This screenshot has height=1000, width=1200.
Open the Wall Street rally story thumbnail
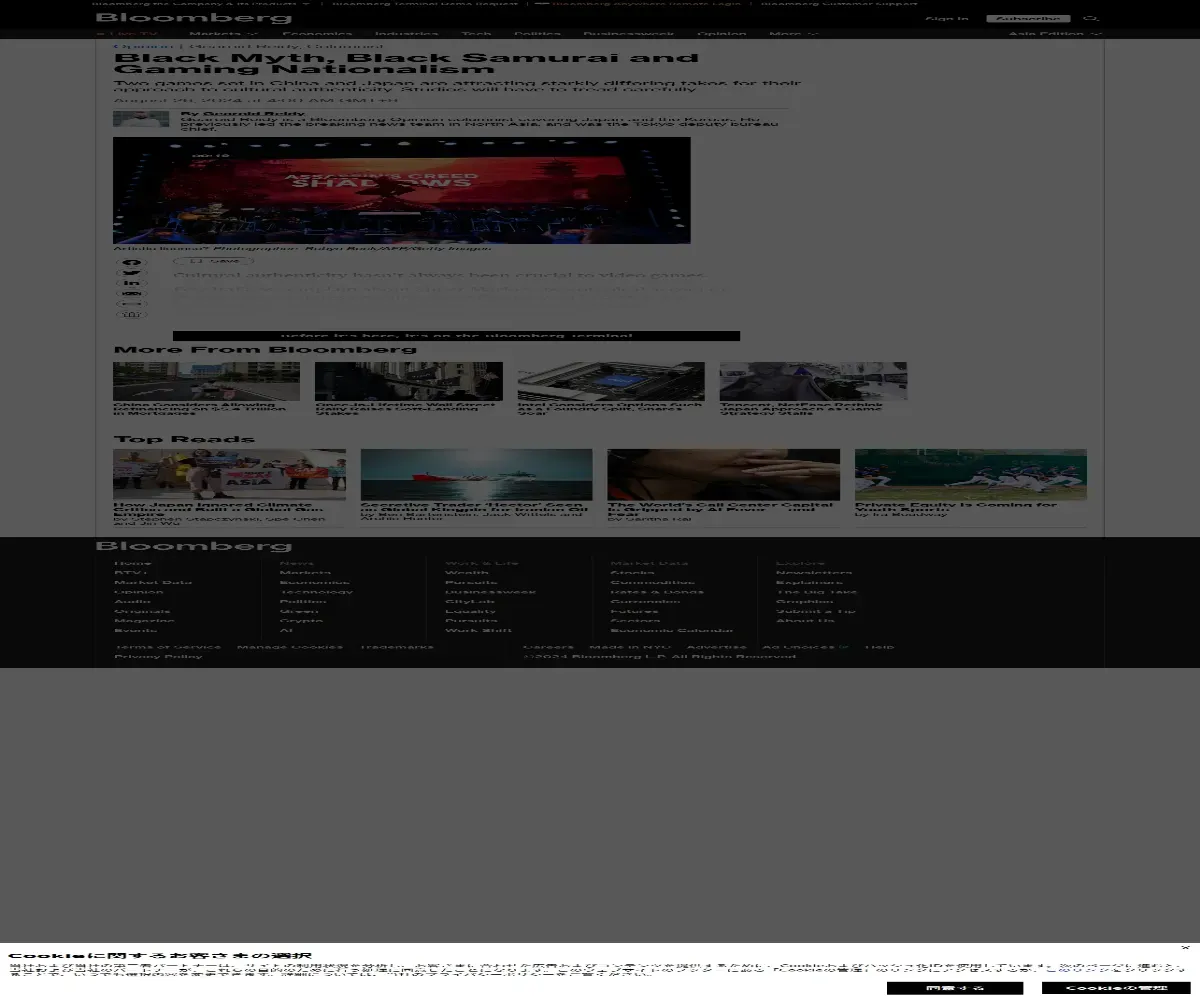pos(408,381)
